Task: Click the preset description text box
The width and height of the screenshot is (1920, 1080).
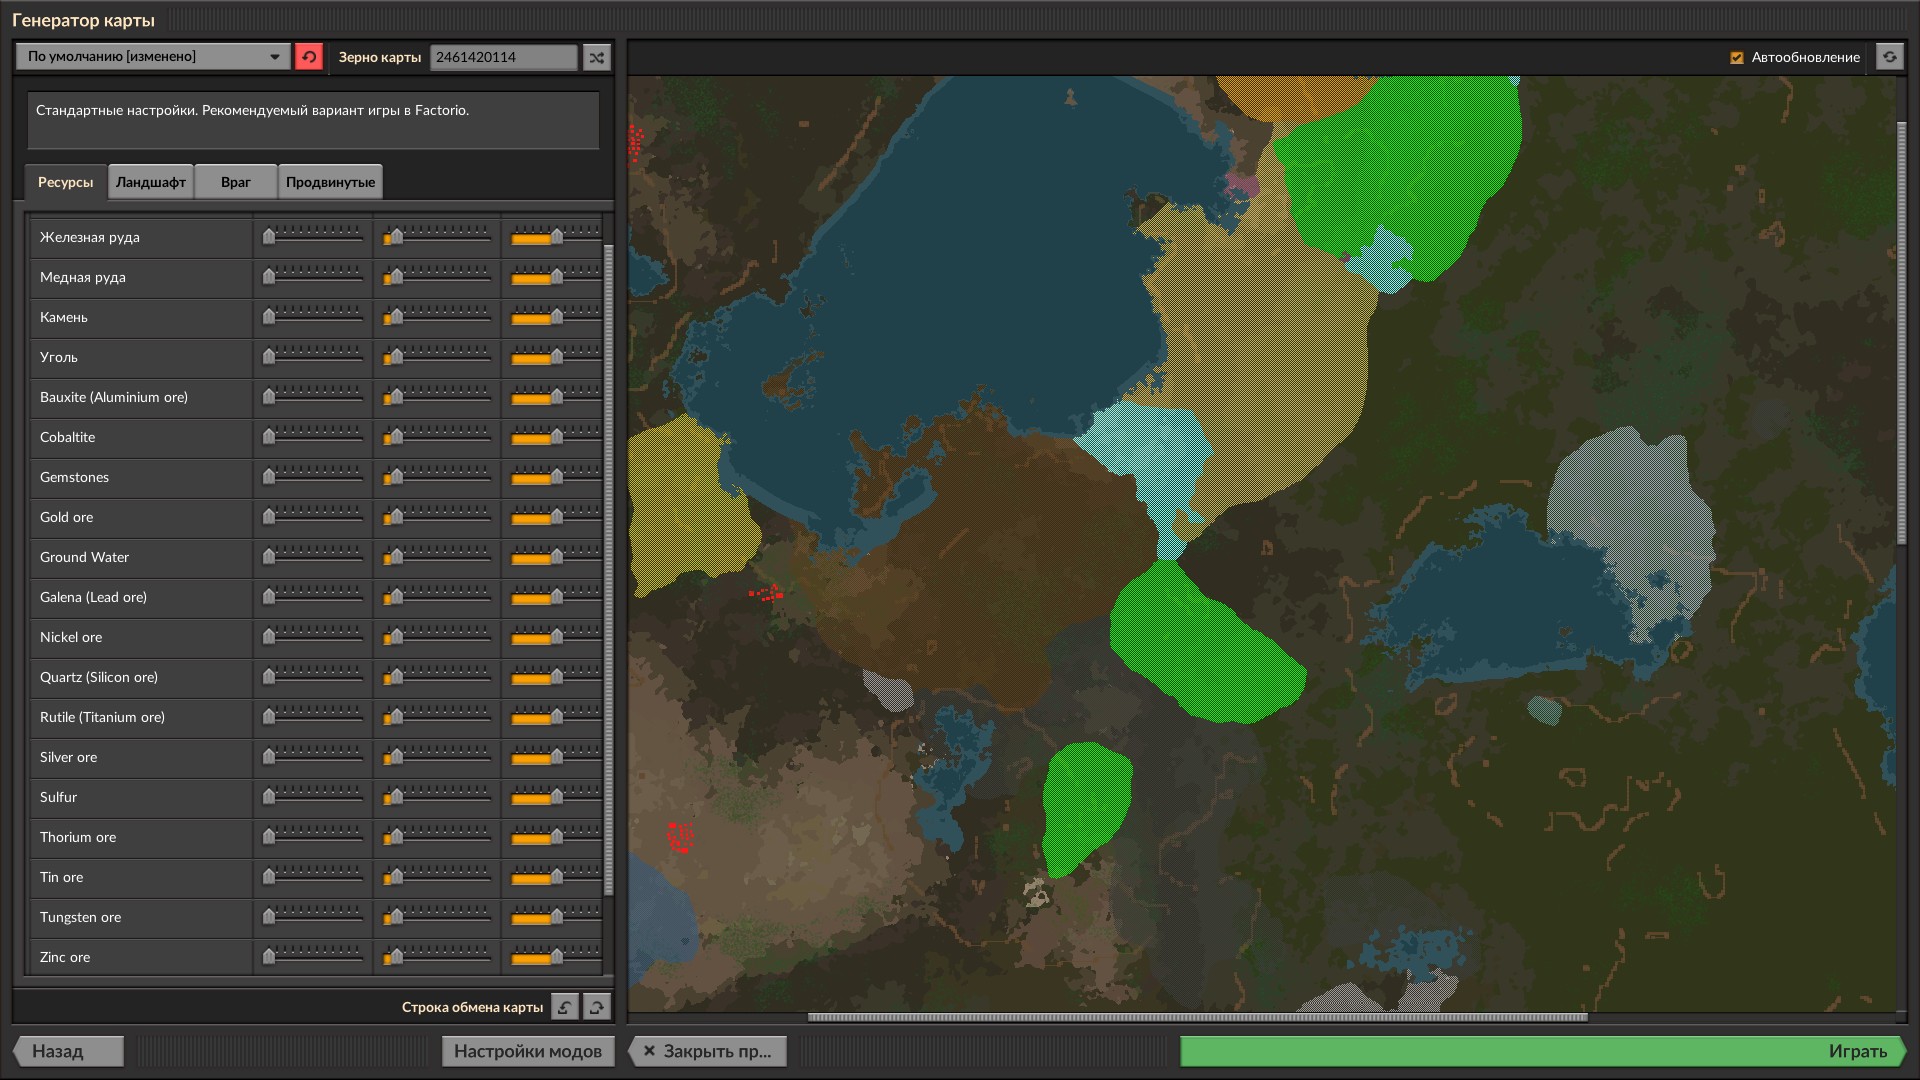Action: [x=313, y=120]
